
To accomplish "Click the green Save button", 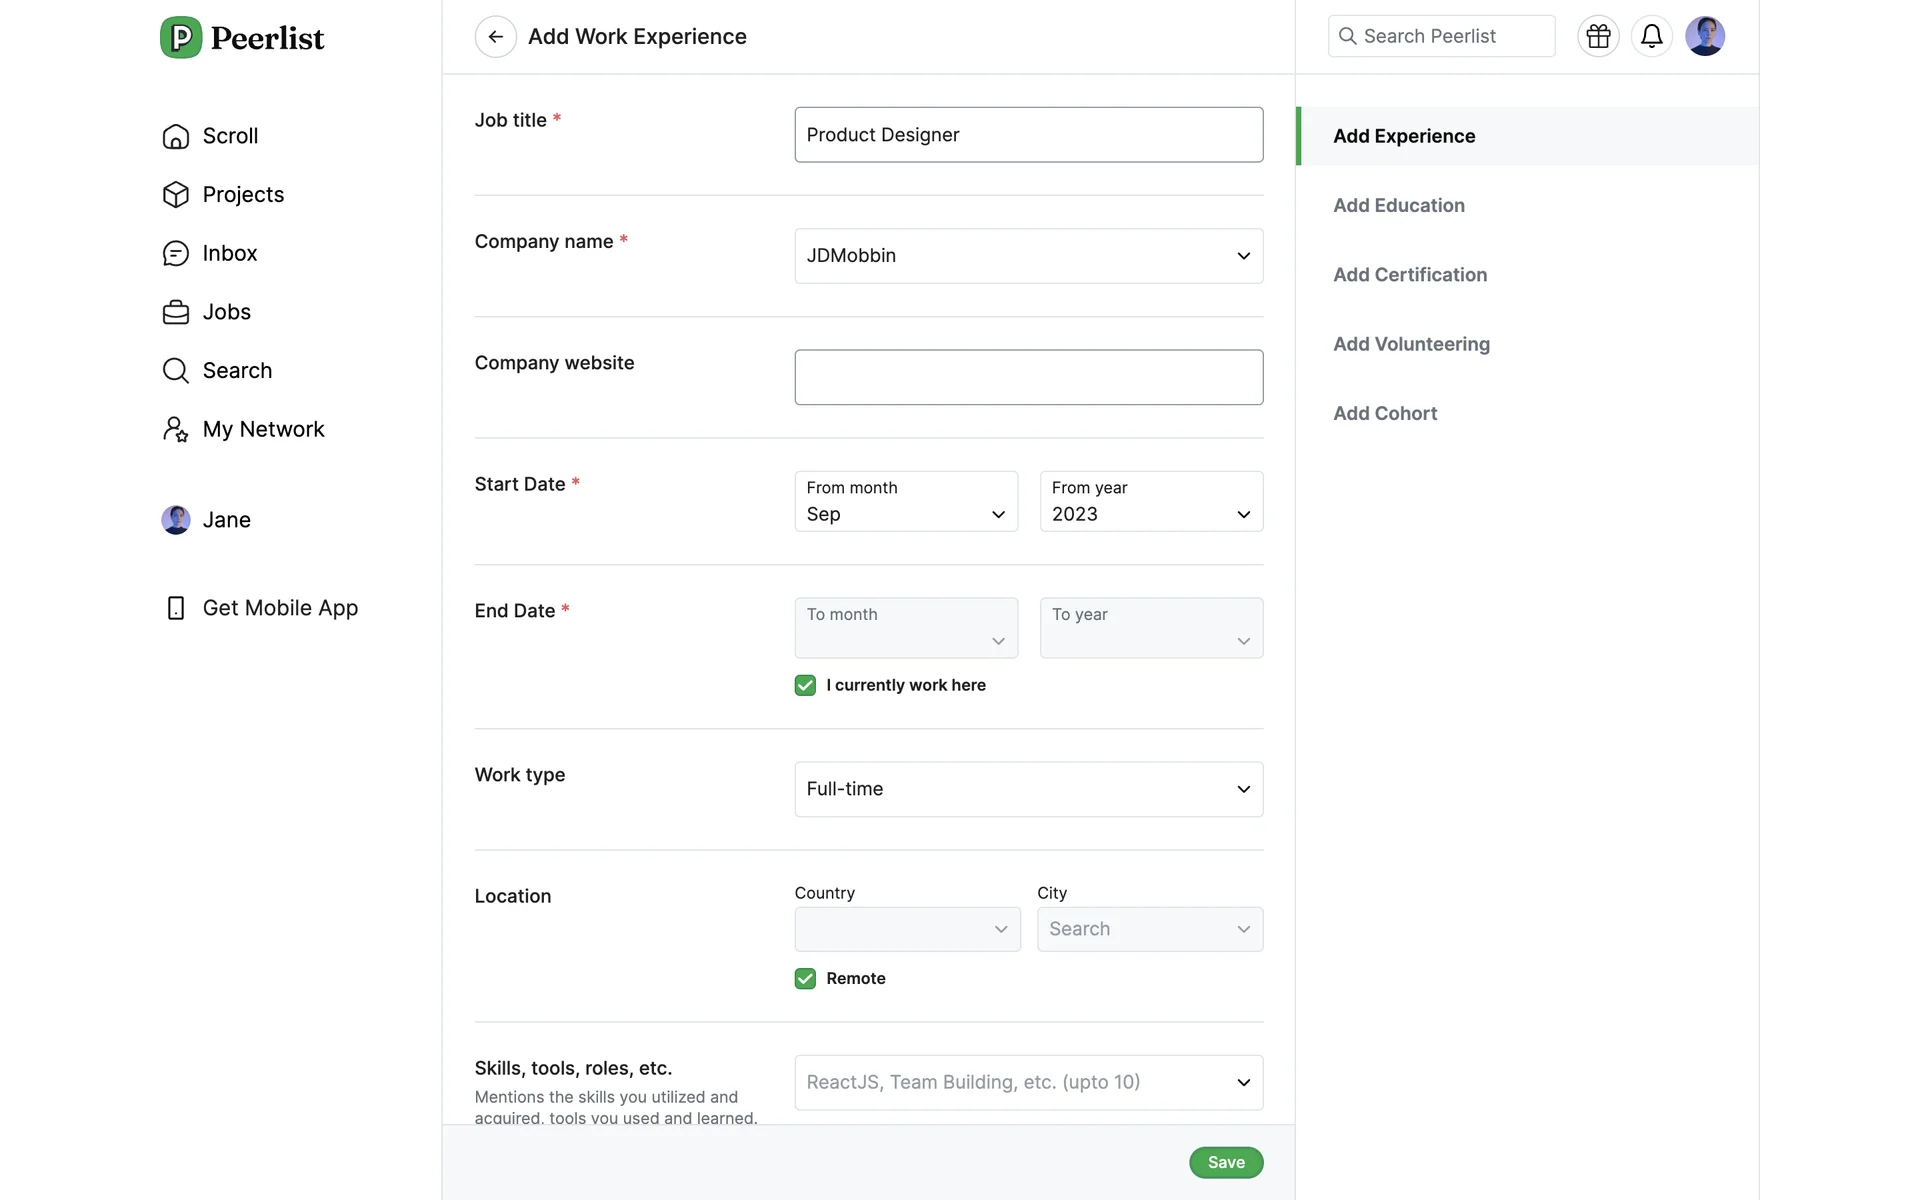I will coord(1225,1162).
